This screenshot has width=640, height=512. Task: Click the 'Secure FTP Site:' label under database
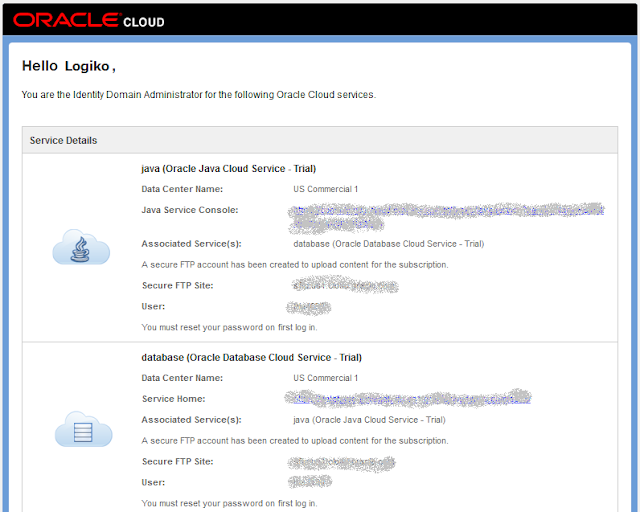point(178,461)
